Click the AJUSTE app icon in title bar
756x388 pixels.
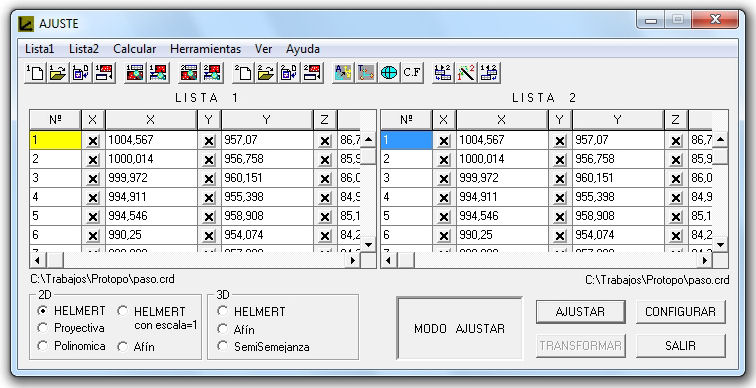pos(26,24)
